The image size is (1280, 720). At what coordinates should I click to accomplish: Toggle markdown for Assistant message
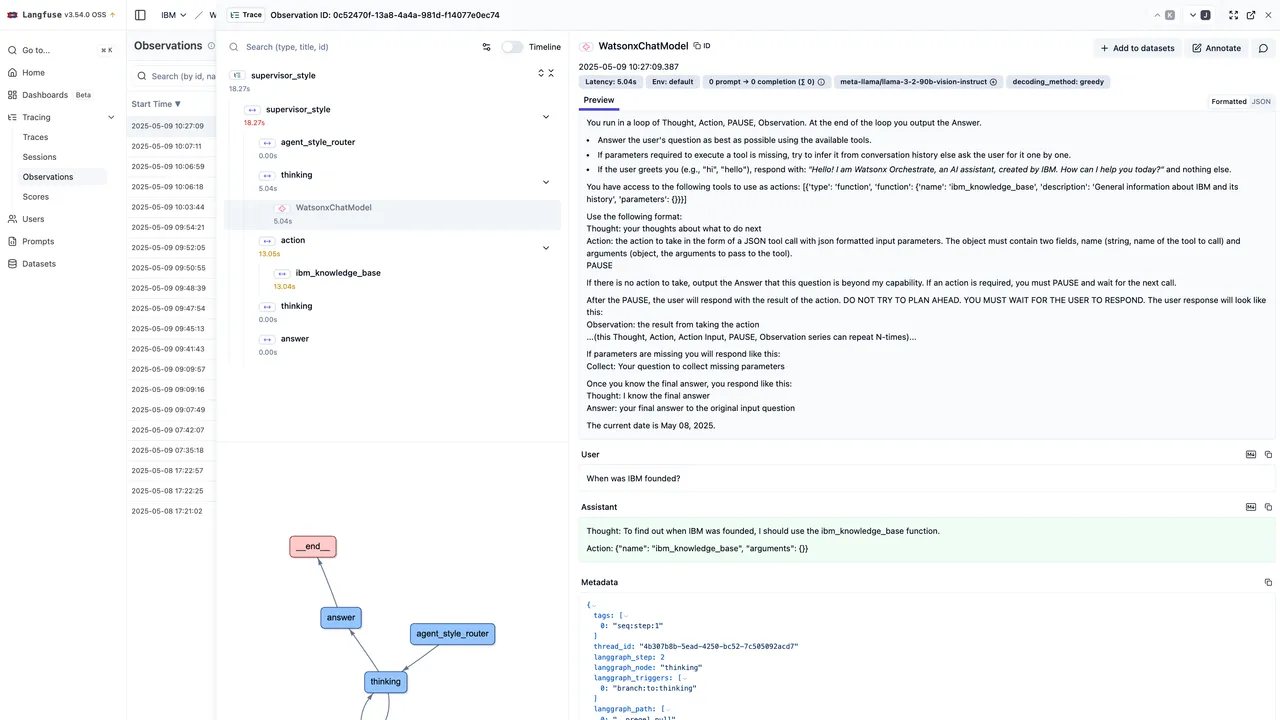point(1251,507)
